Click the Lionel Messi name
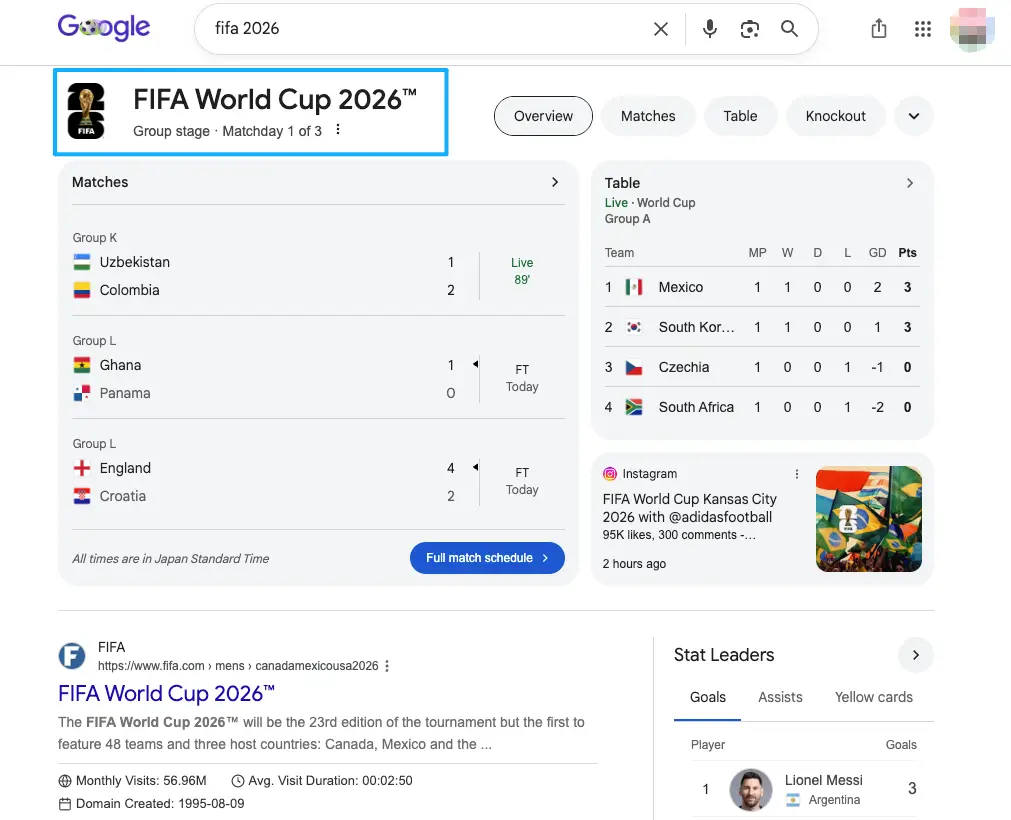The height and width of the screenshot is (820, 1011). 823,780
